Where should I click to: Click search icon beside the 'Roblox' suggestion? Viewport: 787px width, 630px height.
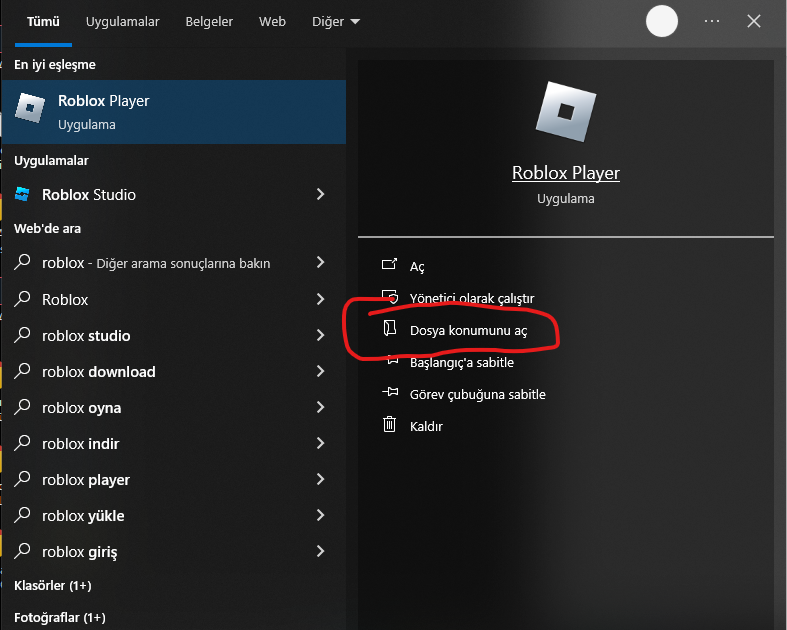(22, 298)
